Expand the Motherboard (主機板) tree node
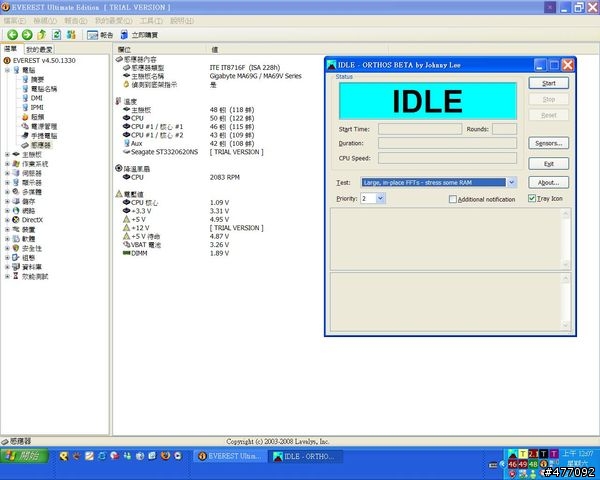The image size is (600, 480). [7, 154]
